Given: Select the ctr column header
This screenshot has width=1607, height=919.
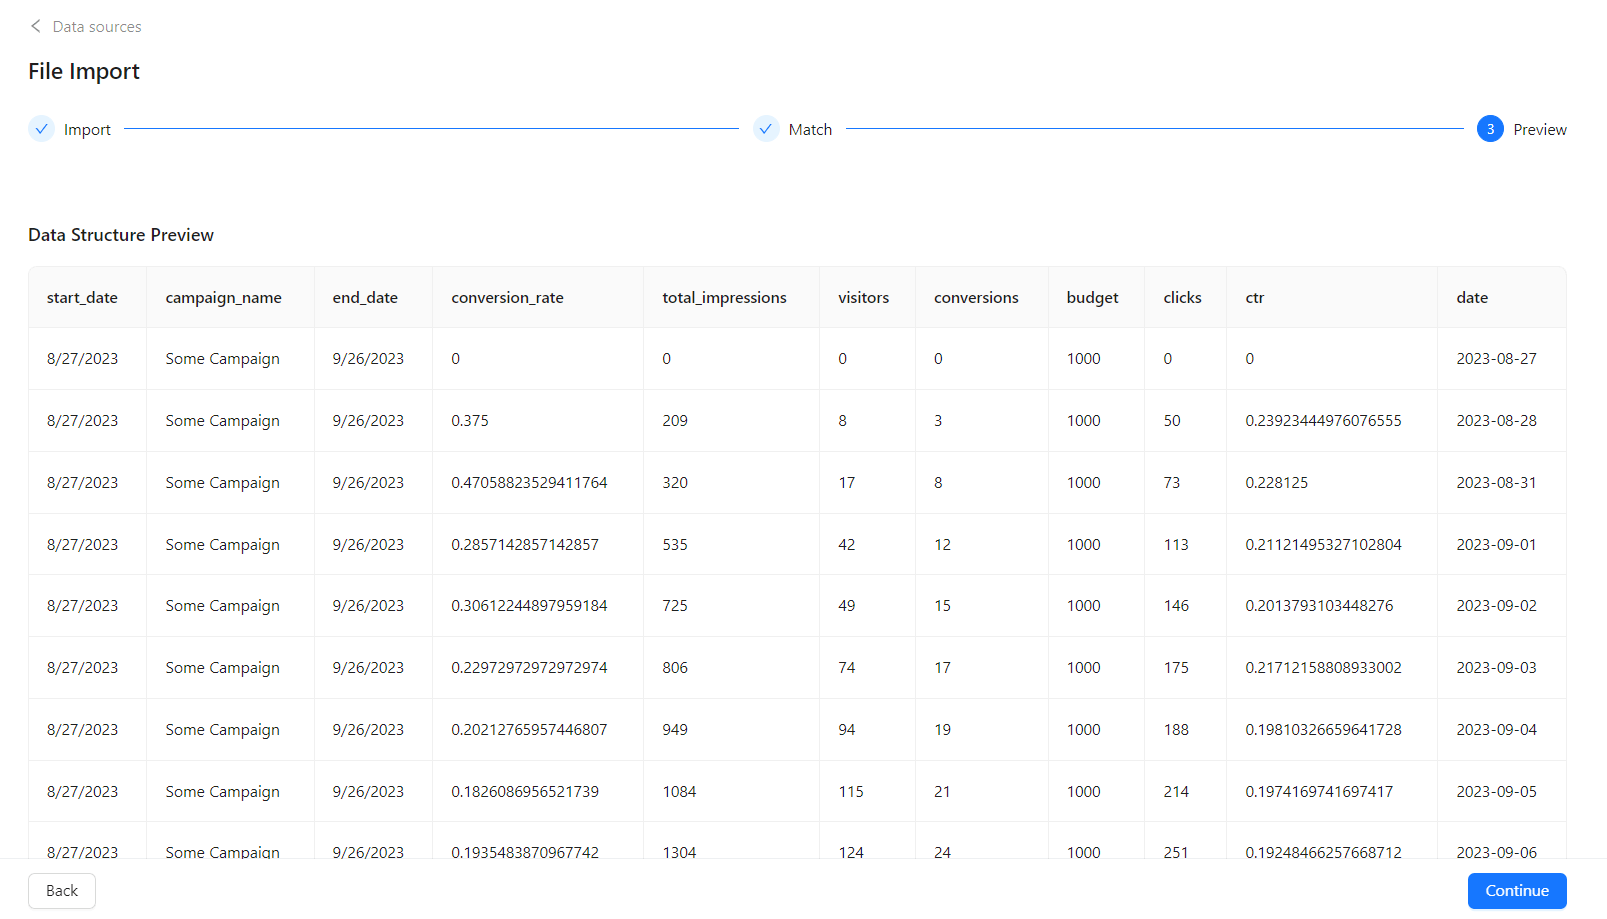Looking at the screenshot, I should coord(1254,298).
